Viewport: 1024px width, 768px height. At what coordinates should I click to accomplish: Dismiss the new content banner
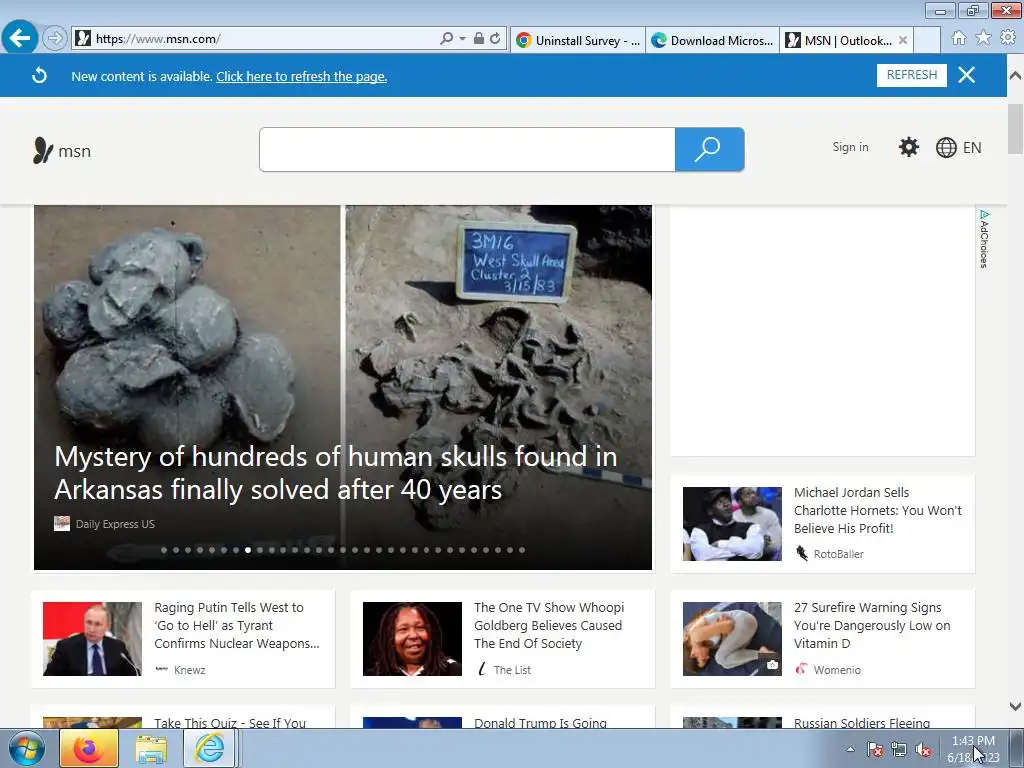(x=967, y=75)
